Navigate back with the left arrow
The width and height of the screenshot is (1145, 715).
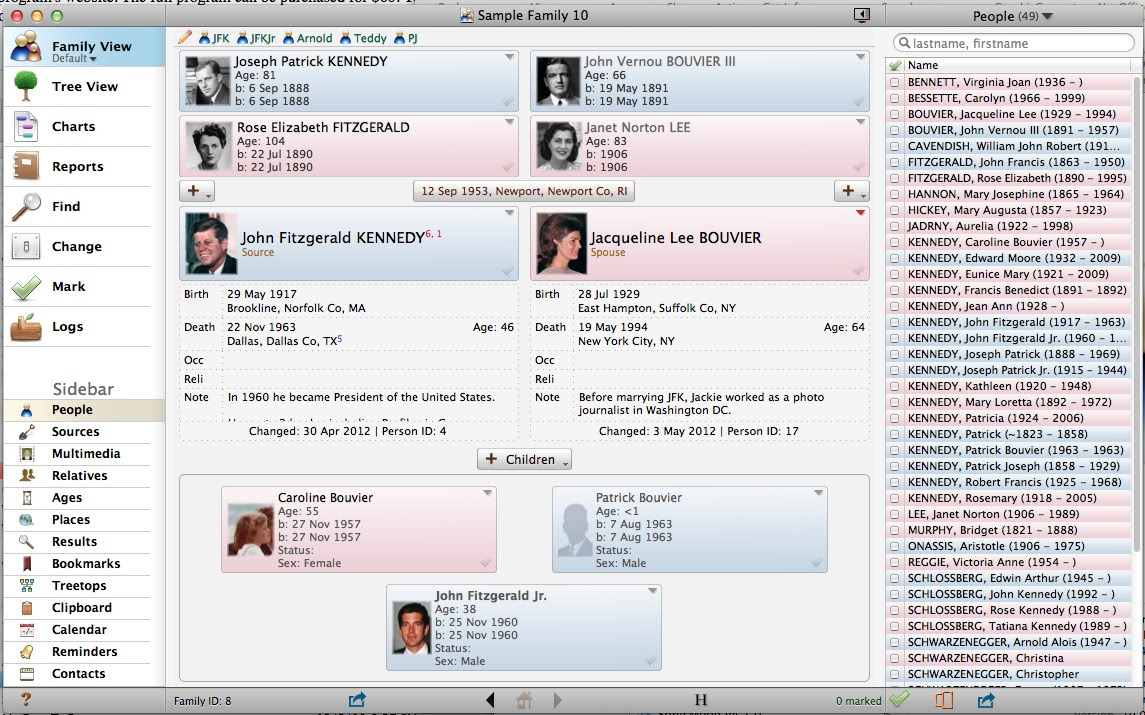(x=490, y=700)
